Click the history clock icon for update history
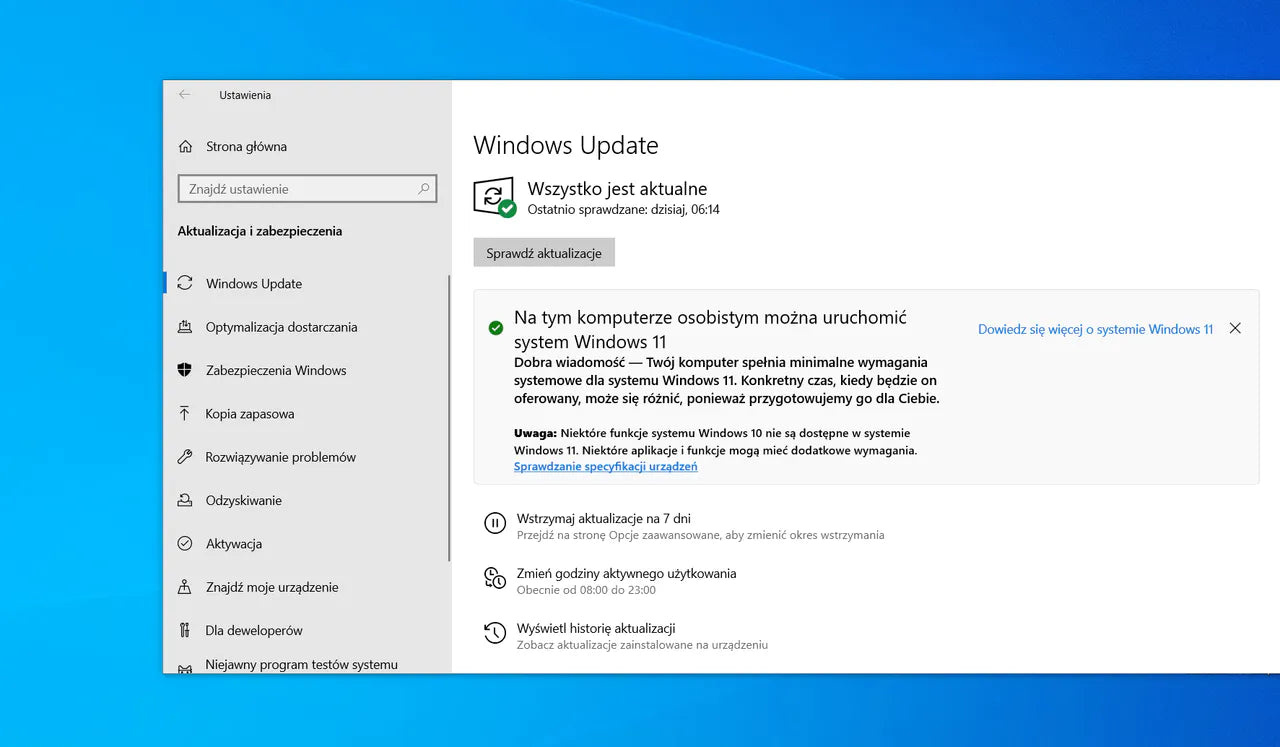The height and width of the screenshot is (747, 1280). pos(495,632)
